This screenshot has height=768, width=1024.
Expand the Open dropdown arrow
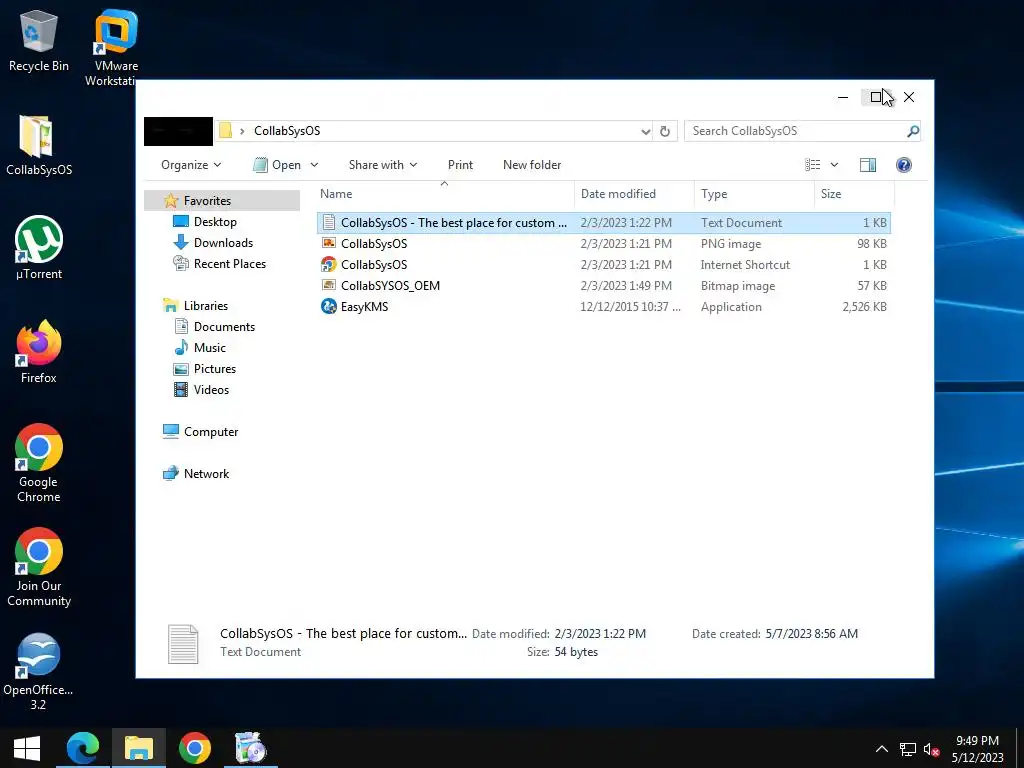coord(314,165)
